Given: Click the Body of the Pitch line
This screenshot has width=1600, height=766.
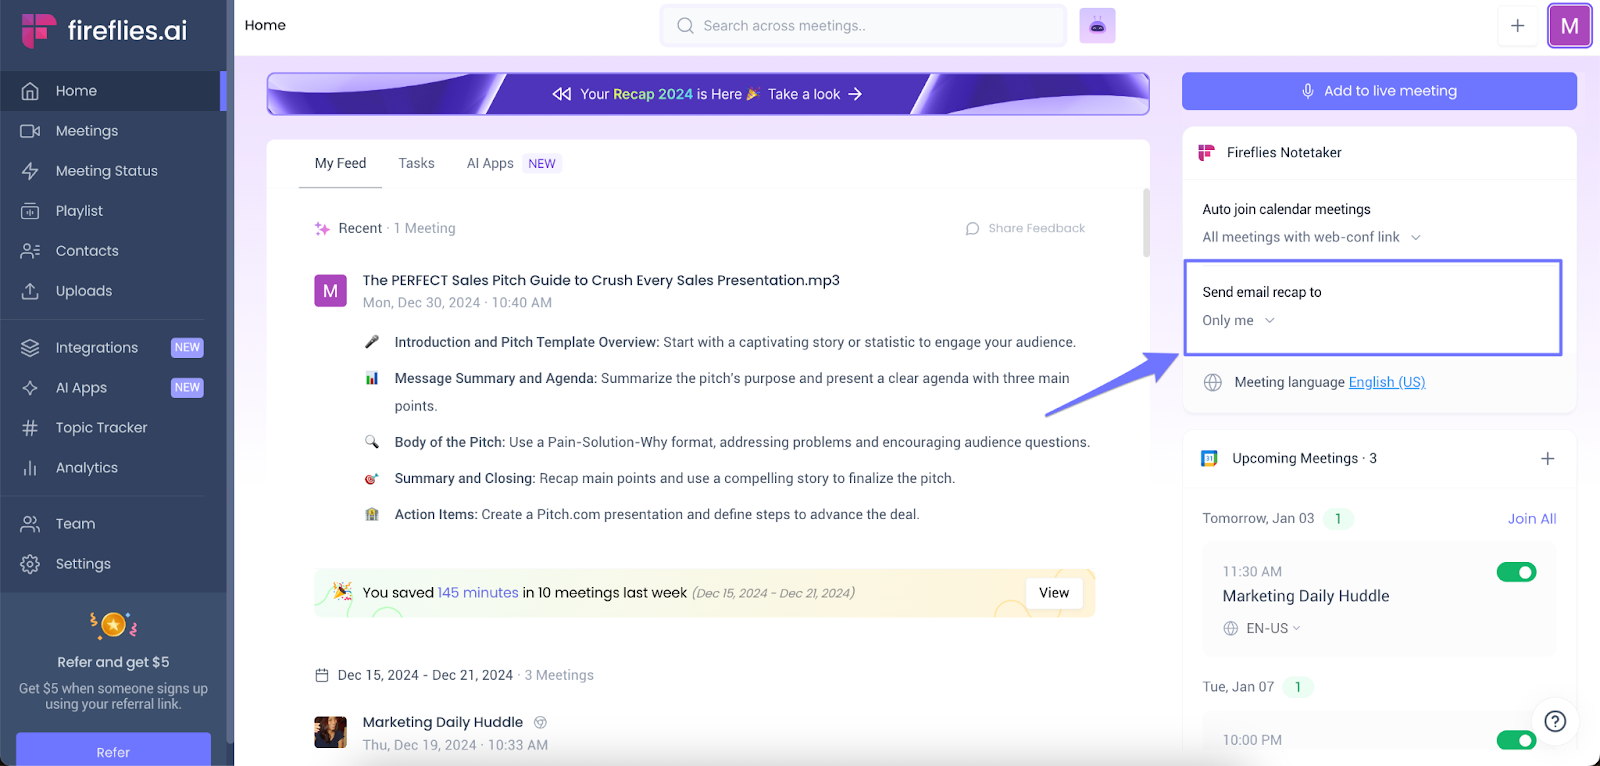Looking at the screenshot, I should 727,442.
